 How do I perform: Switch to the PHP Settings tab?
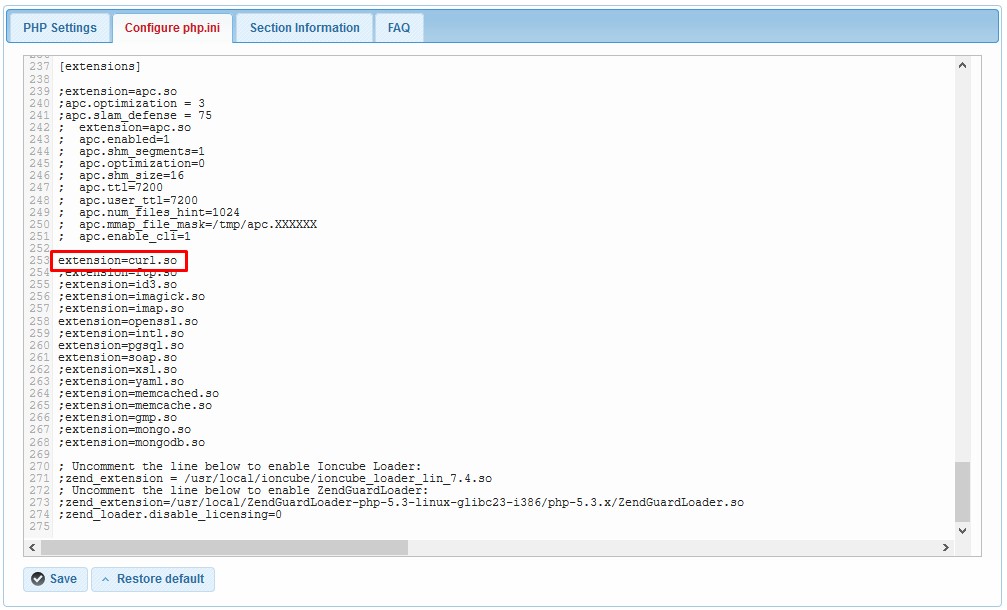coord(59,27)
